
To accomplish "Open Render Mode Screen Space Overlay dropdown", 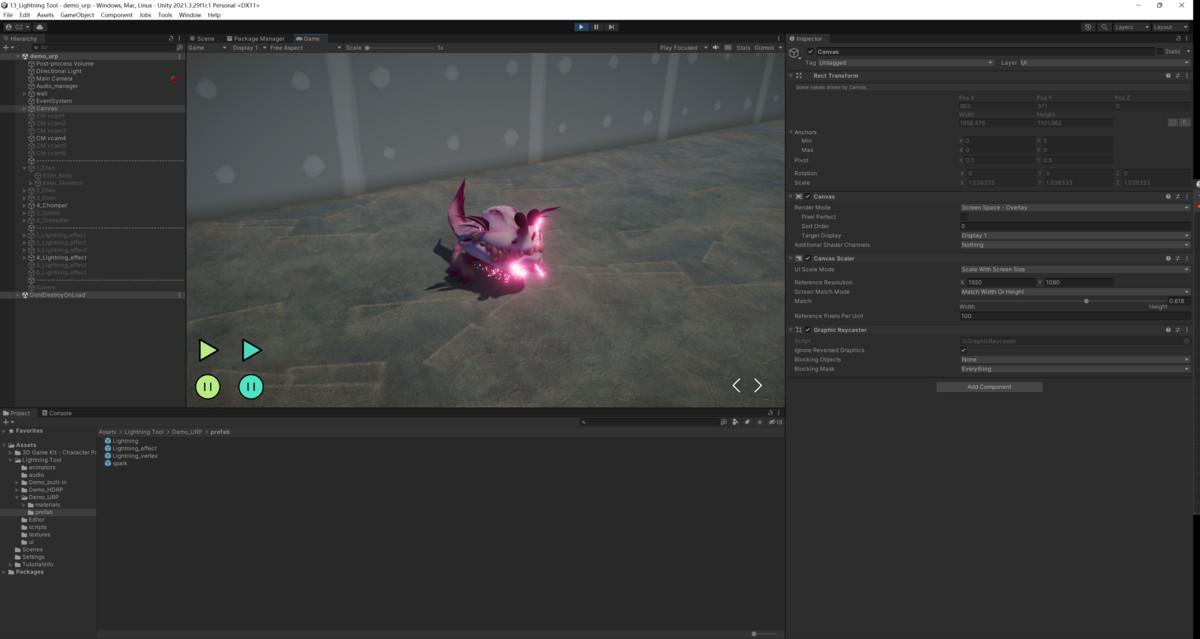I will [1076, 207].
